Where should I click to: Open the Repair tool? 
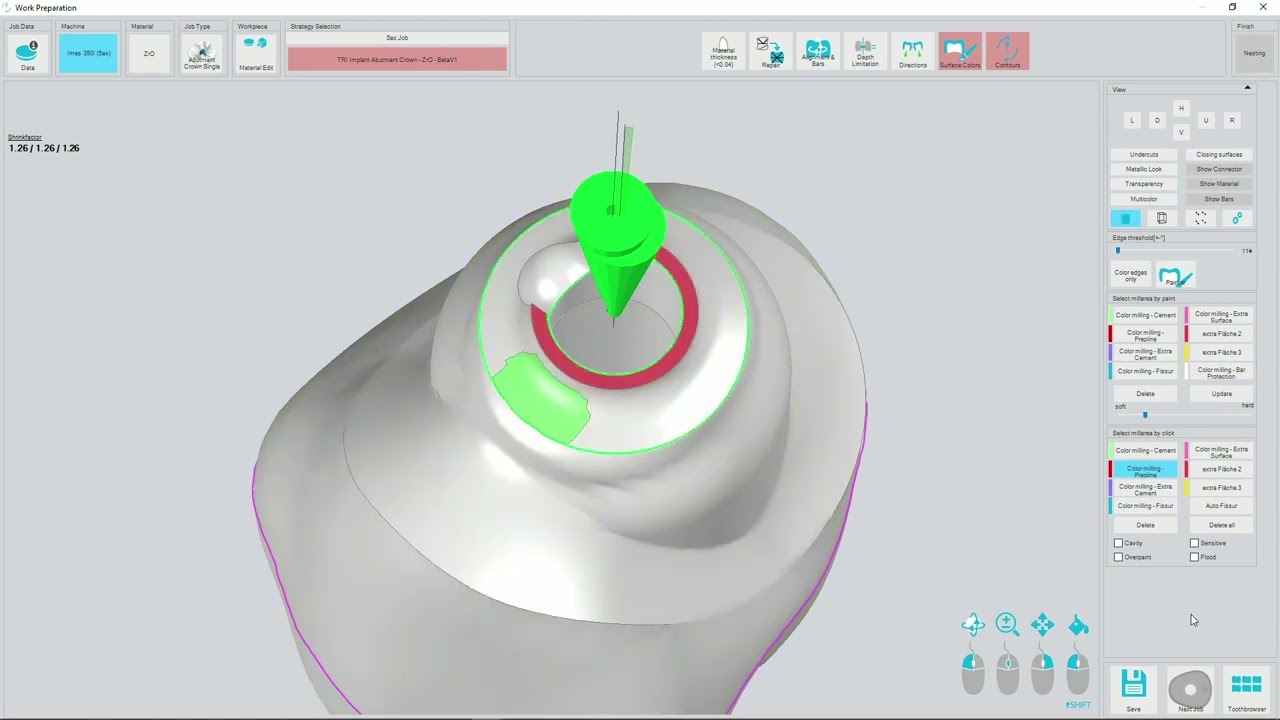click(770, 52)
